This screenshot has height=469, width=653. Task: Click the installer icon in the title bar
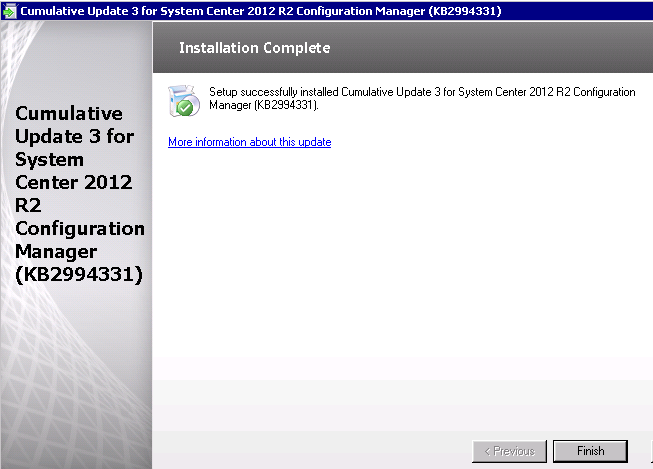coord(9,10)
